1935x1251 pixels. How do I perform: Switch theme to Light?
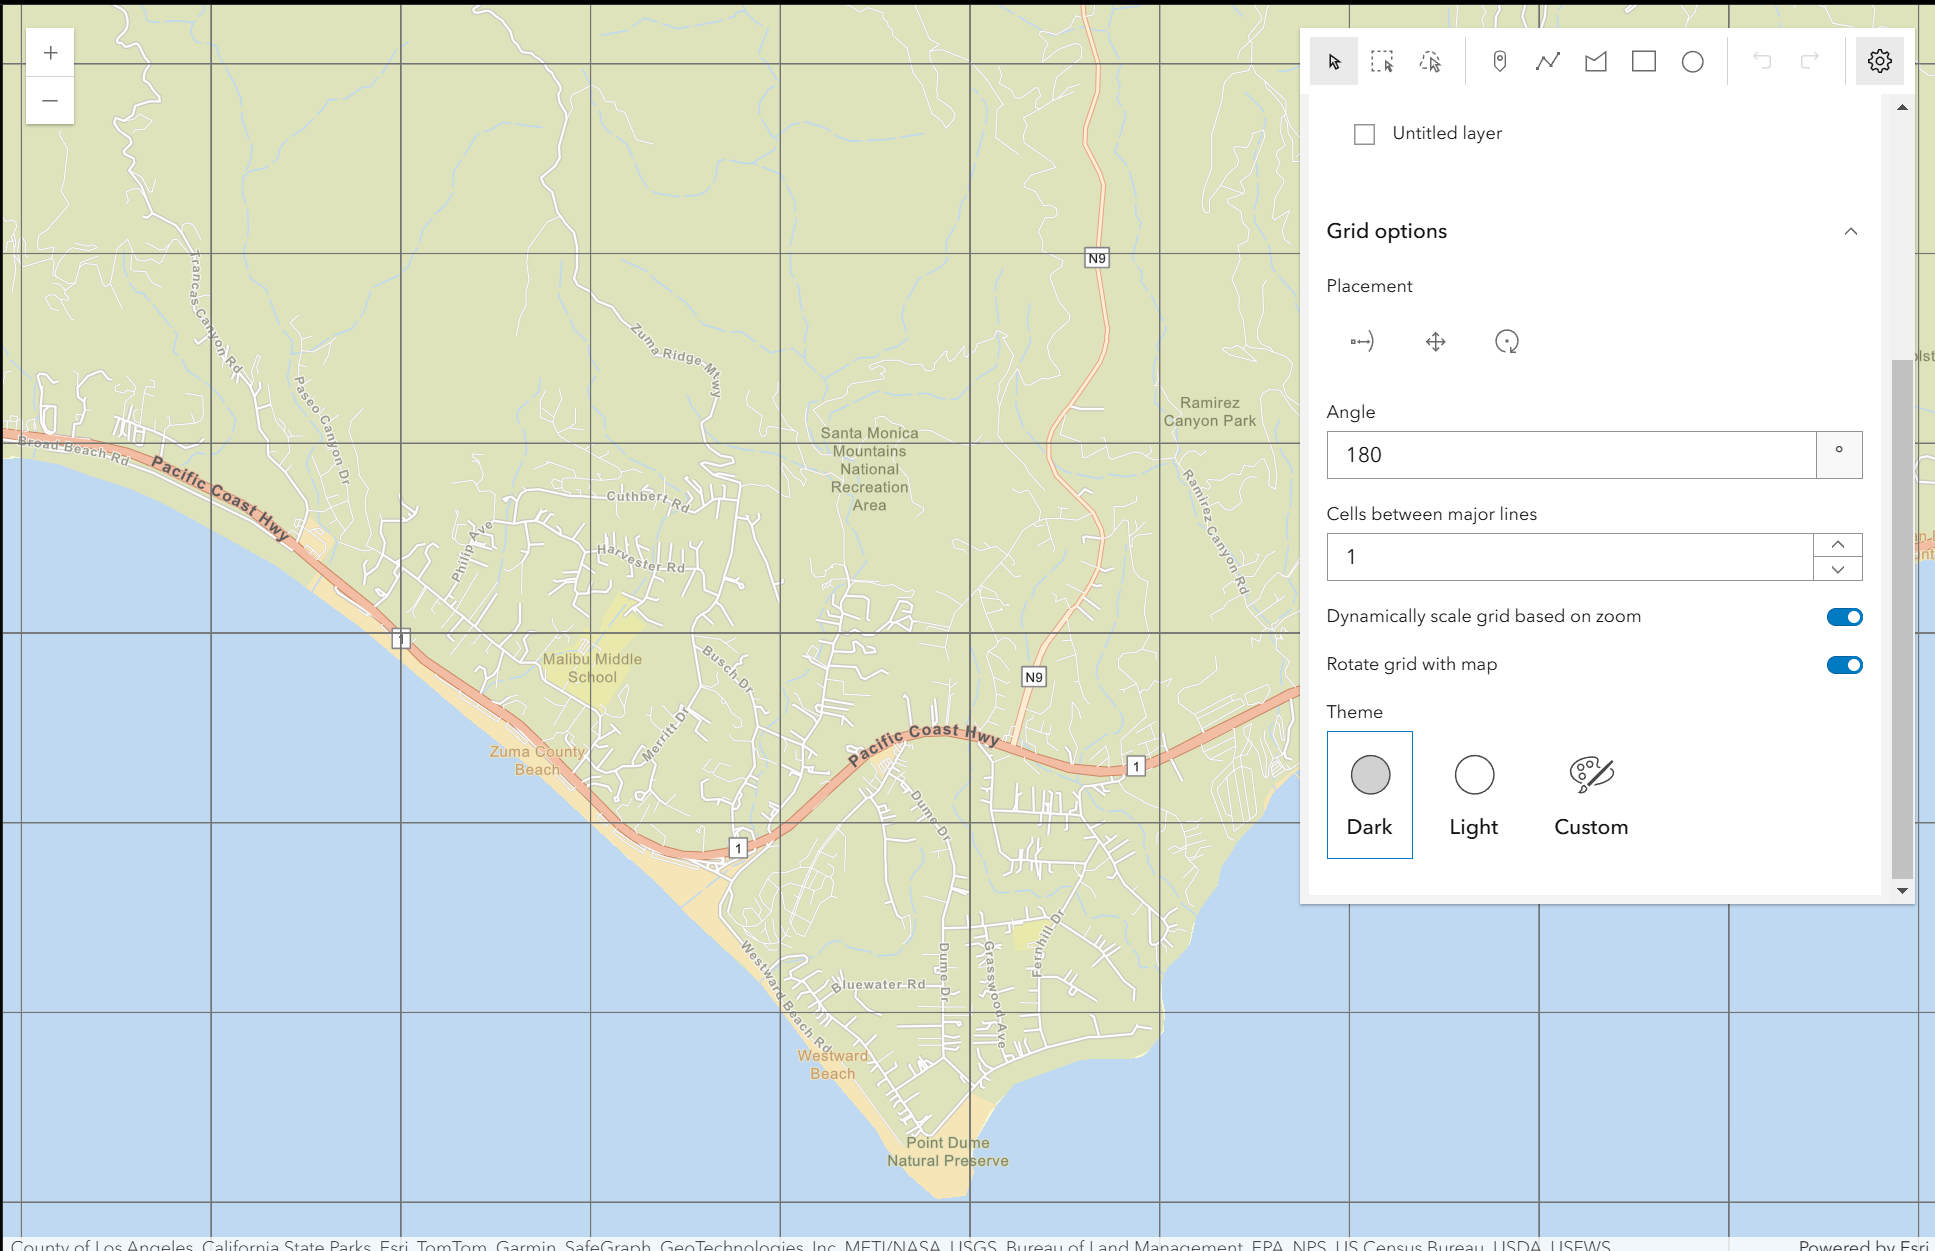point(1473,795)
